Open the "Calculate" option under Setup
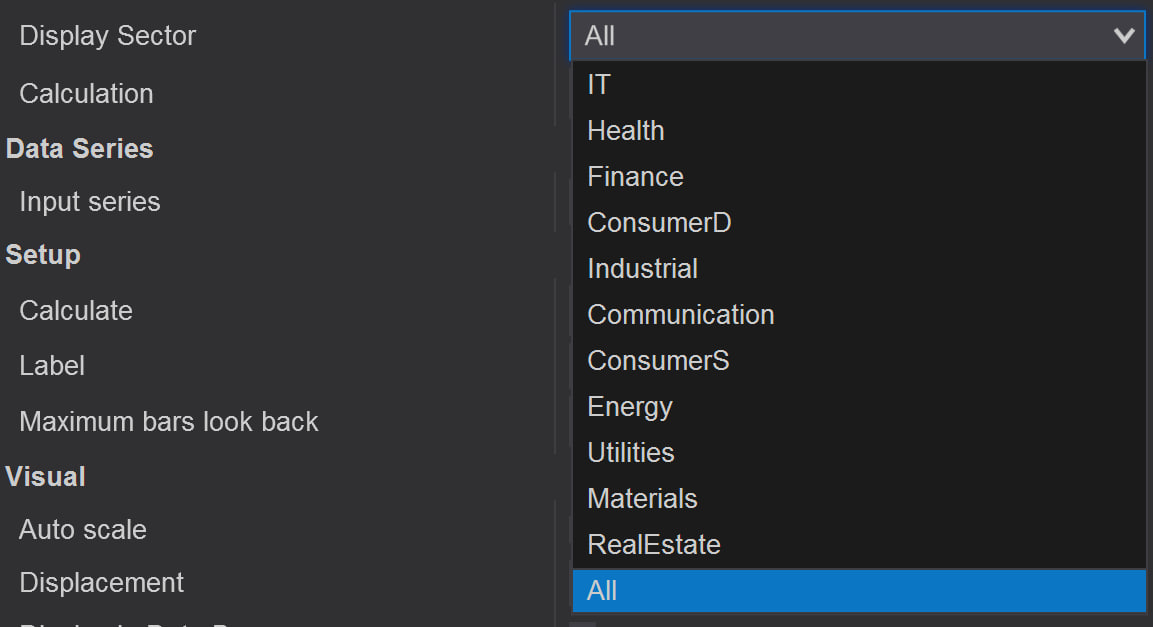 (x=75, y=310)
